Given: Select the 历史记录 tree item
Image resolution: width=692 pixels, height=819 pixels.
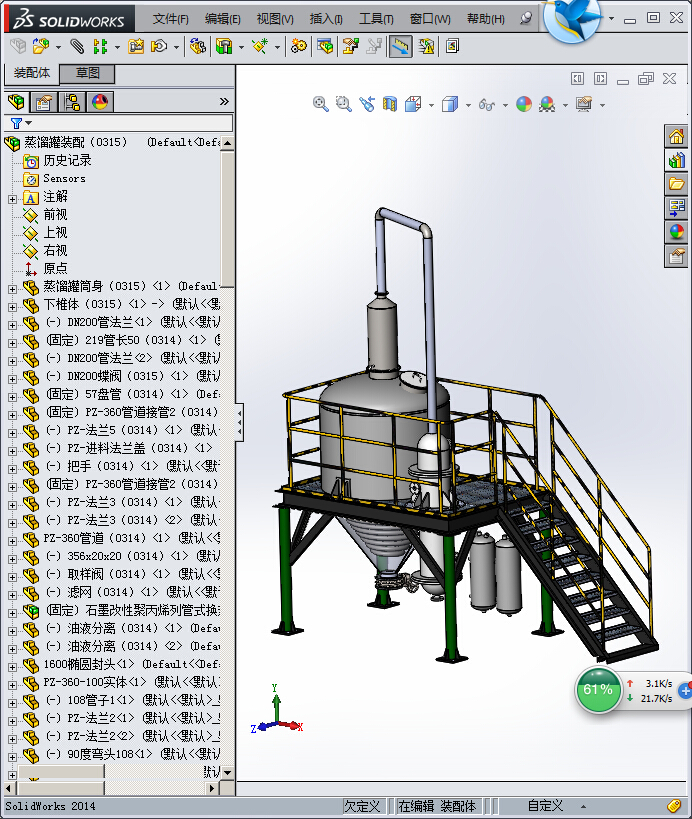Looking at the screenshot, I should [x=67, y=161].
